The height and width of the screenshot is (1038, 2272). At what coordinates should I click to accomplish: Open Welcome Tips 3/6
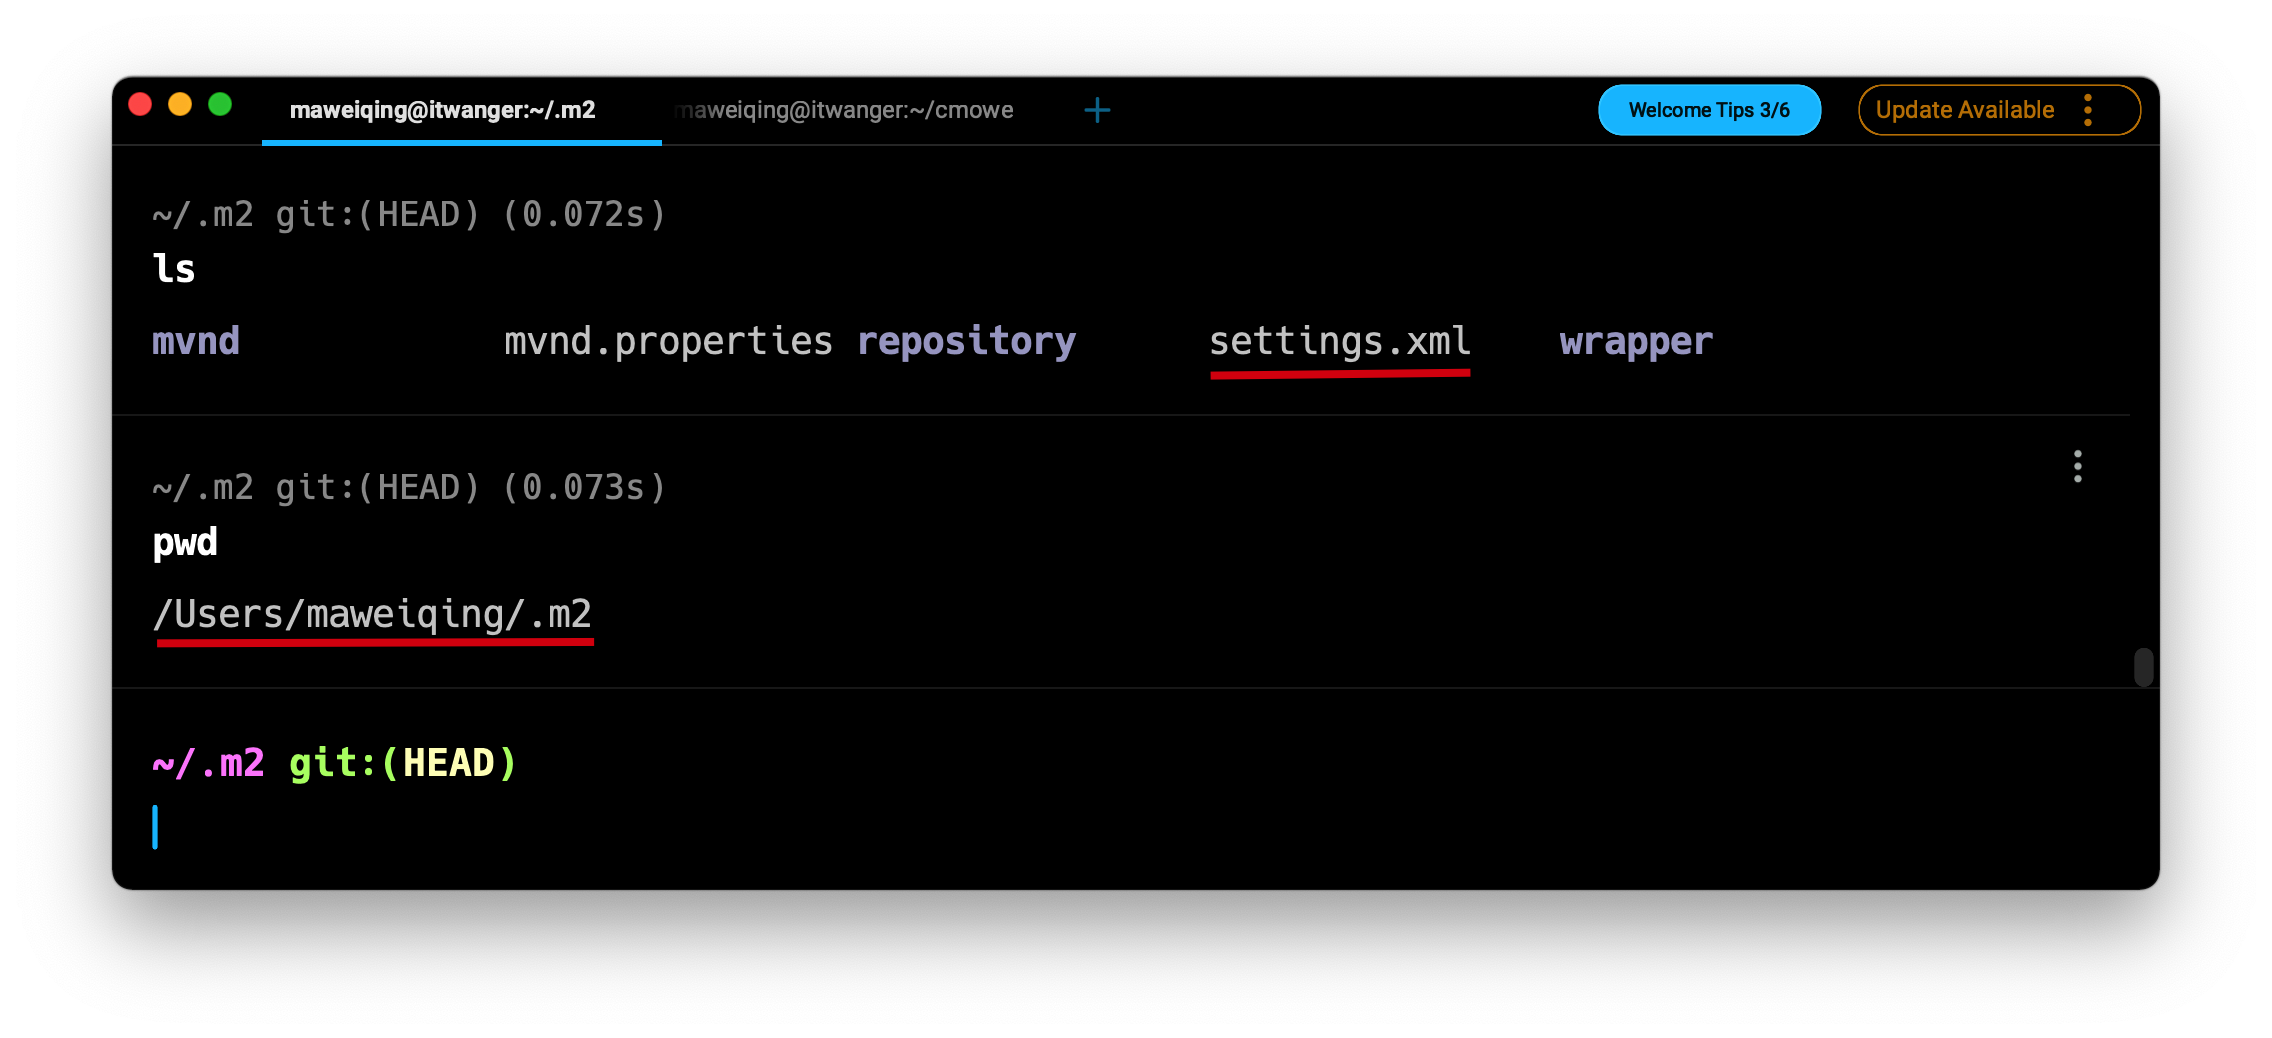(1709, 110)
